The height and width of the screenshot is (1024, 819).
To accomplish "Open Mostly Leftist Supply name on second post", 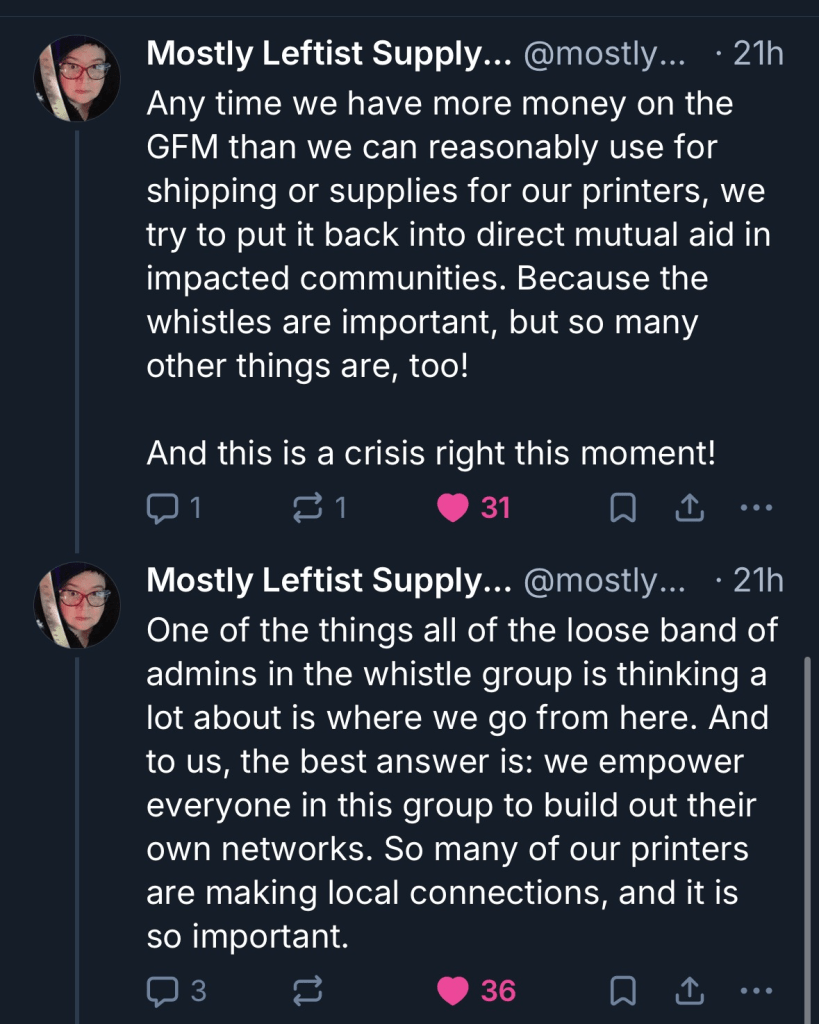I will point(328,581).
